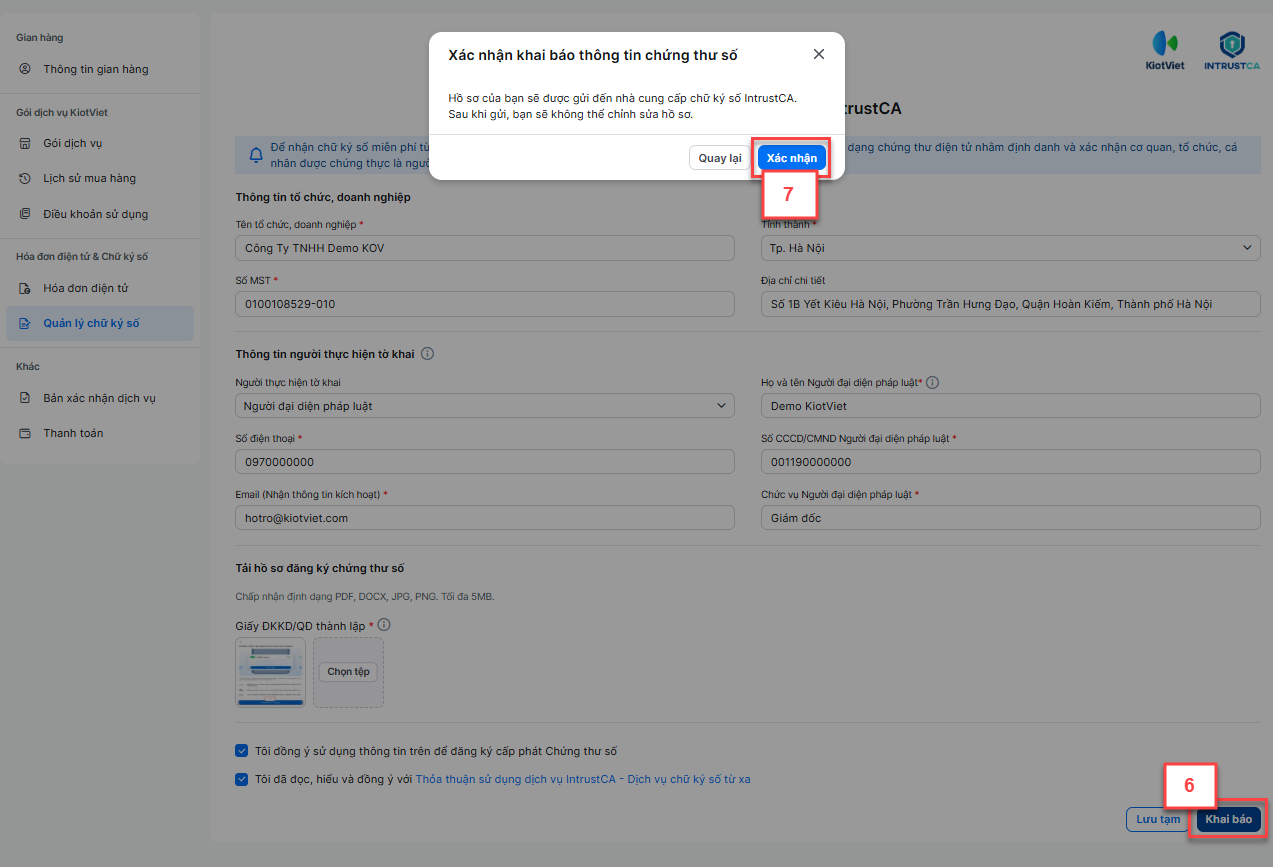Click the Tên tổ chức, doanh nghiệp input field
Image resolution: width=1273 pixels, height=867 pixels.
pyautogui.click(x=485, y=248)
